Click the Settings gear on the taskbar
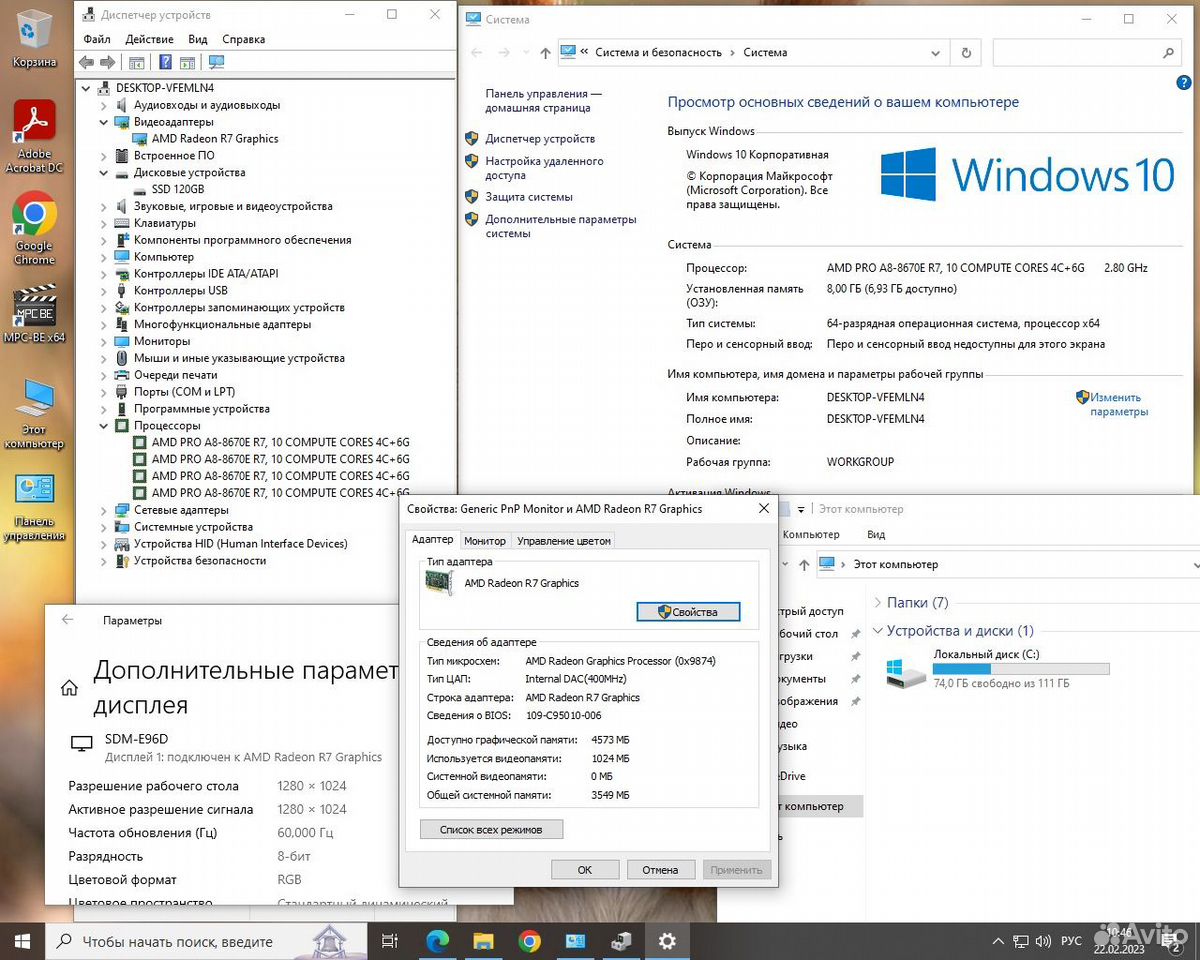1200x960 pixels. tap(667, 941)
